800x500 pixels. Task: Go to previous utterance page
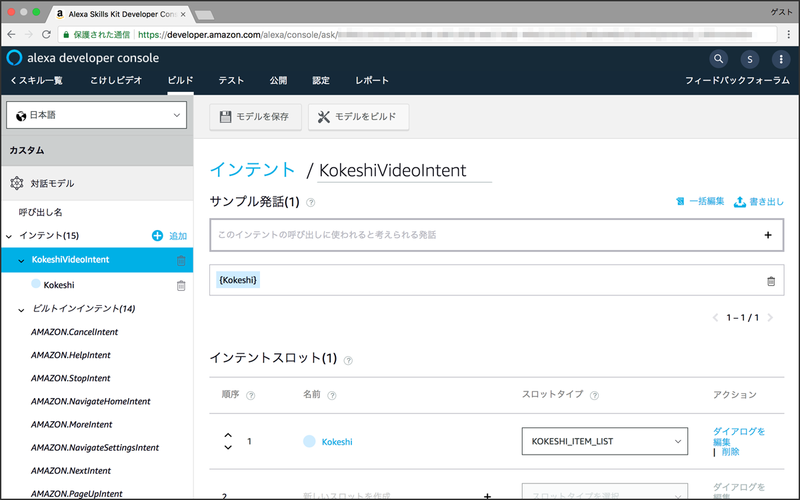click(x=715, y=317)
